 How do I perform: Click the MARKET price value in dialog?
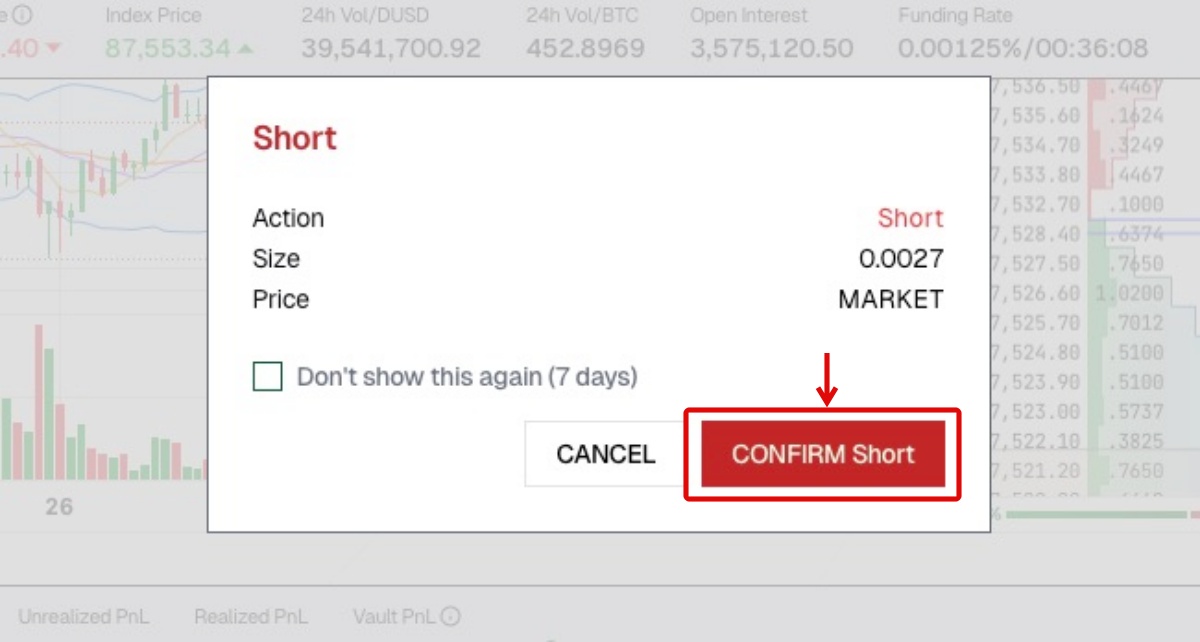[890, 299]
